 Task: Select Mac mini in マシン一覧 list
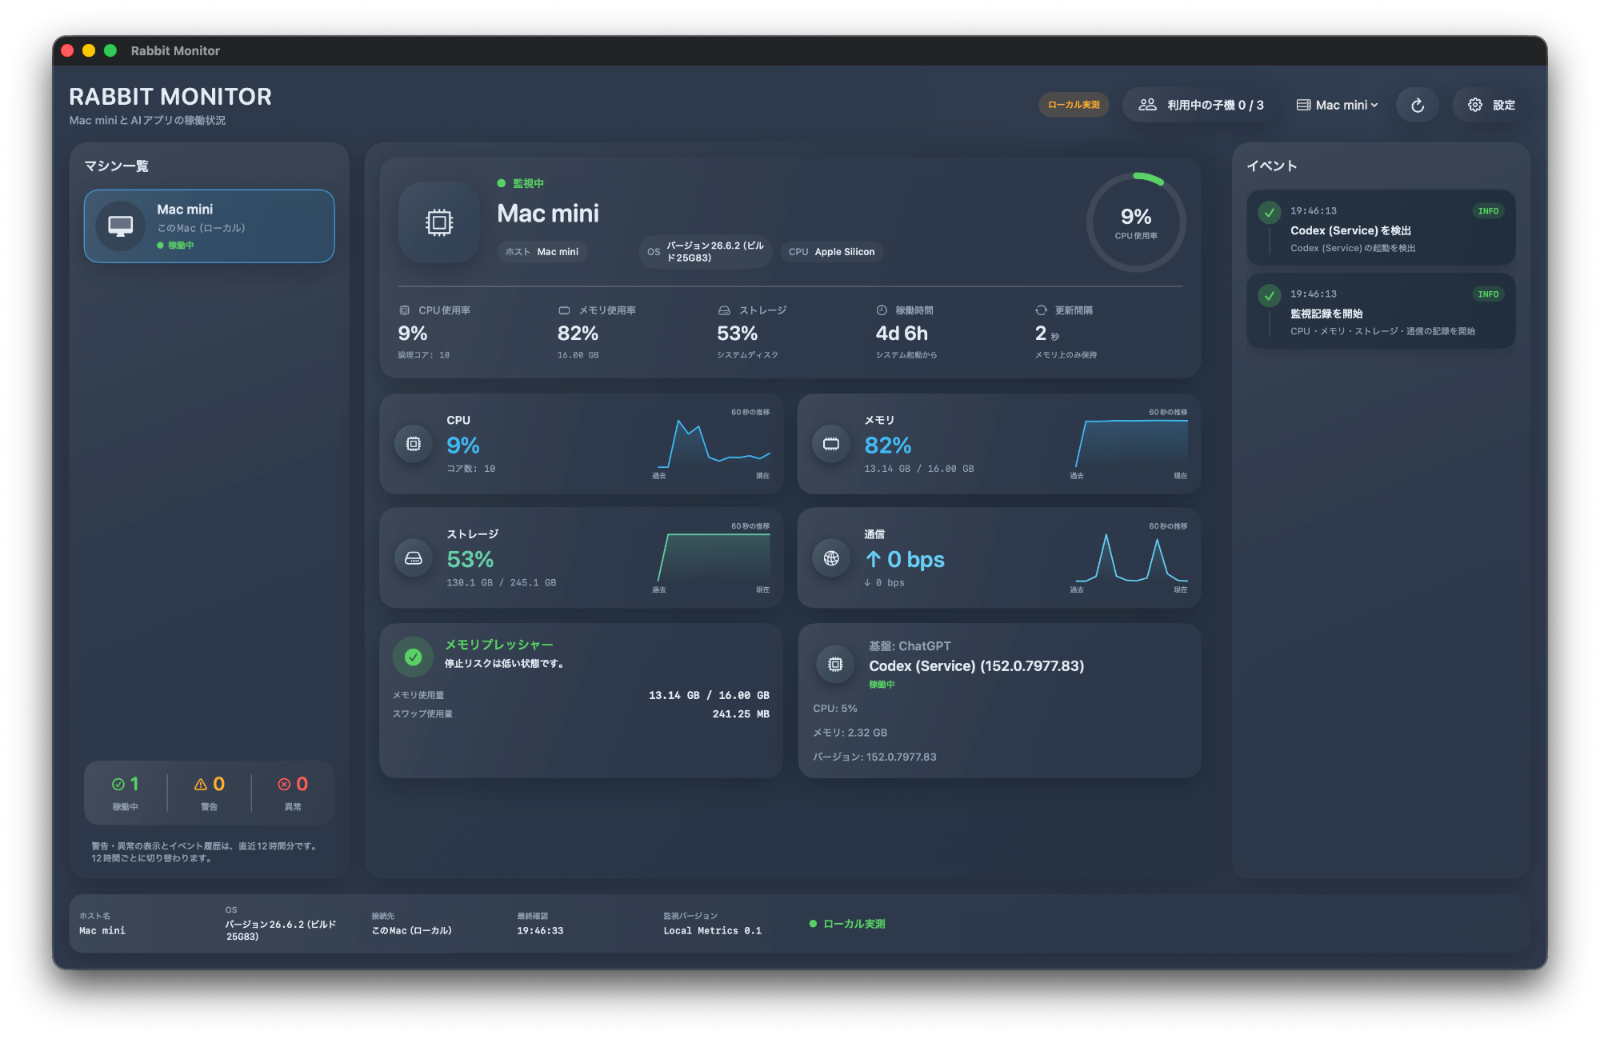coord(209,226)
